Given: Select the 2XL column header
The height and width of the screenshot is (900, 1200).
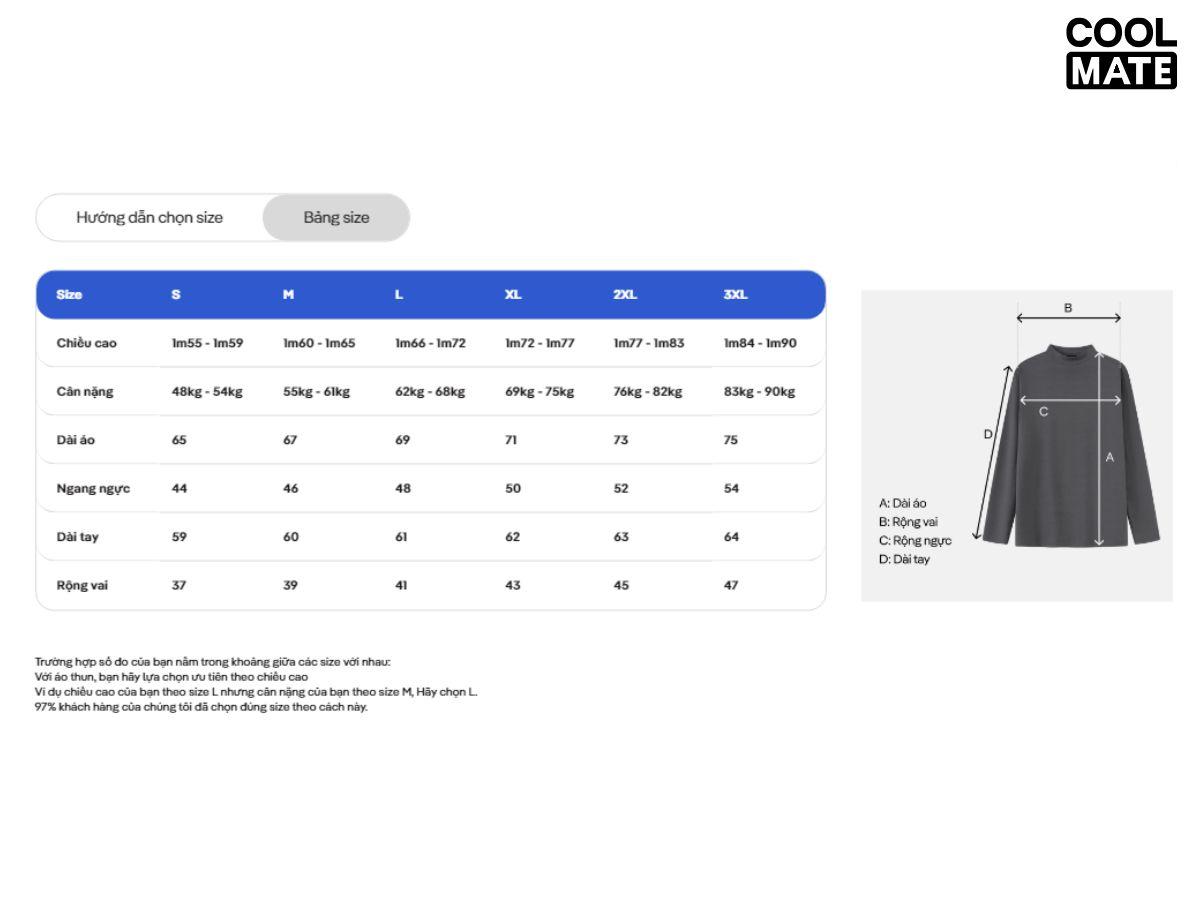Looking at the screenshot, I should pyautogui.click(x=624, y=295).
